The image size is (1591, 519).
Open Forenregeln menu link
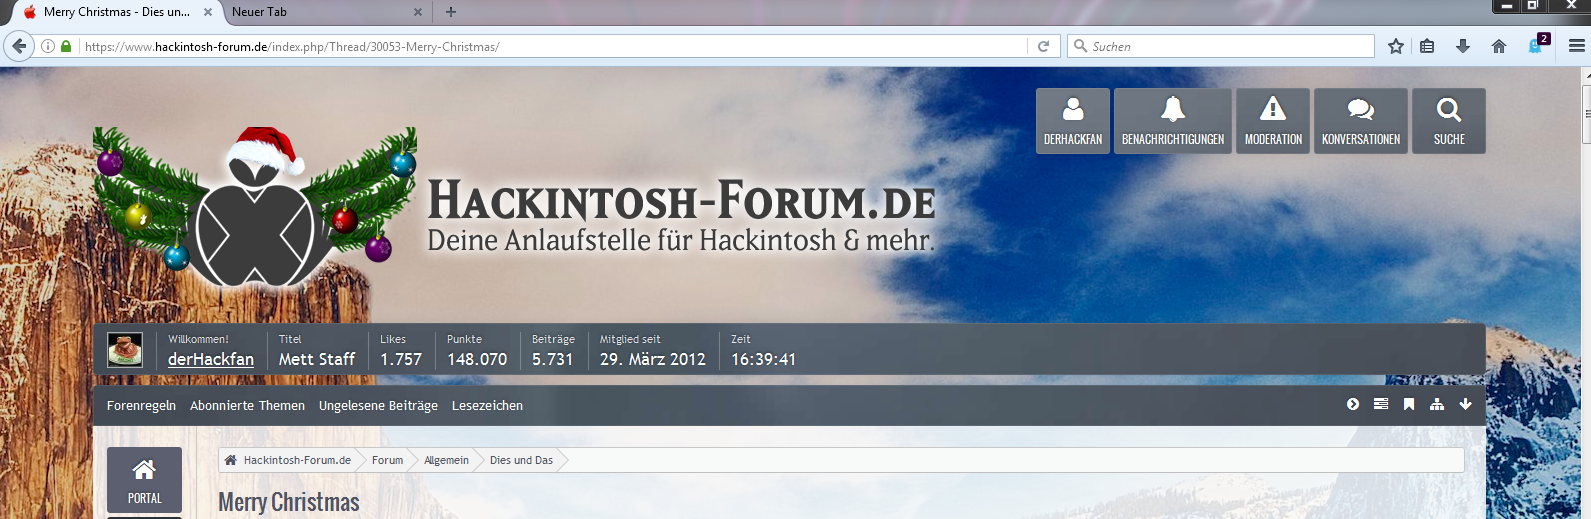pyautogui.click(x=141, y=405)
